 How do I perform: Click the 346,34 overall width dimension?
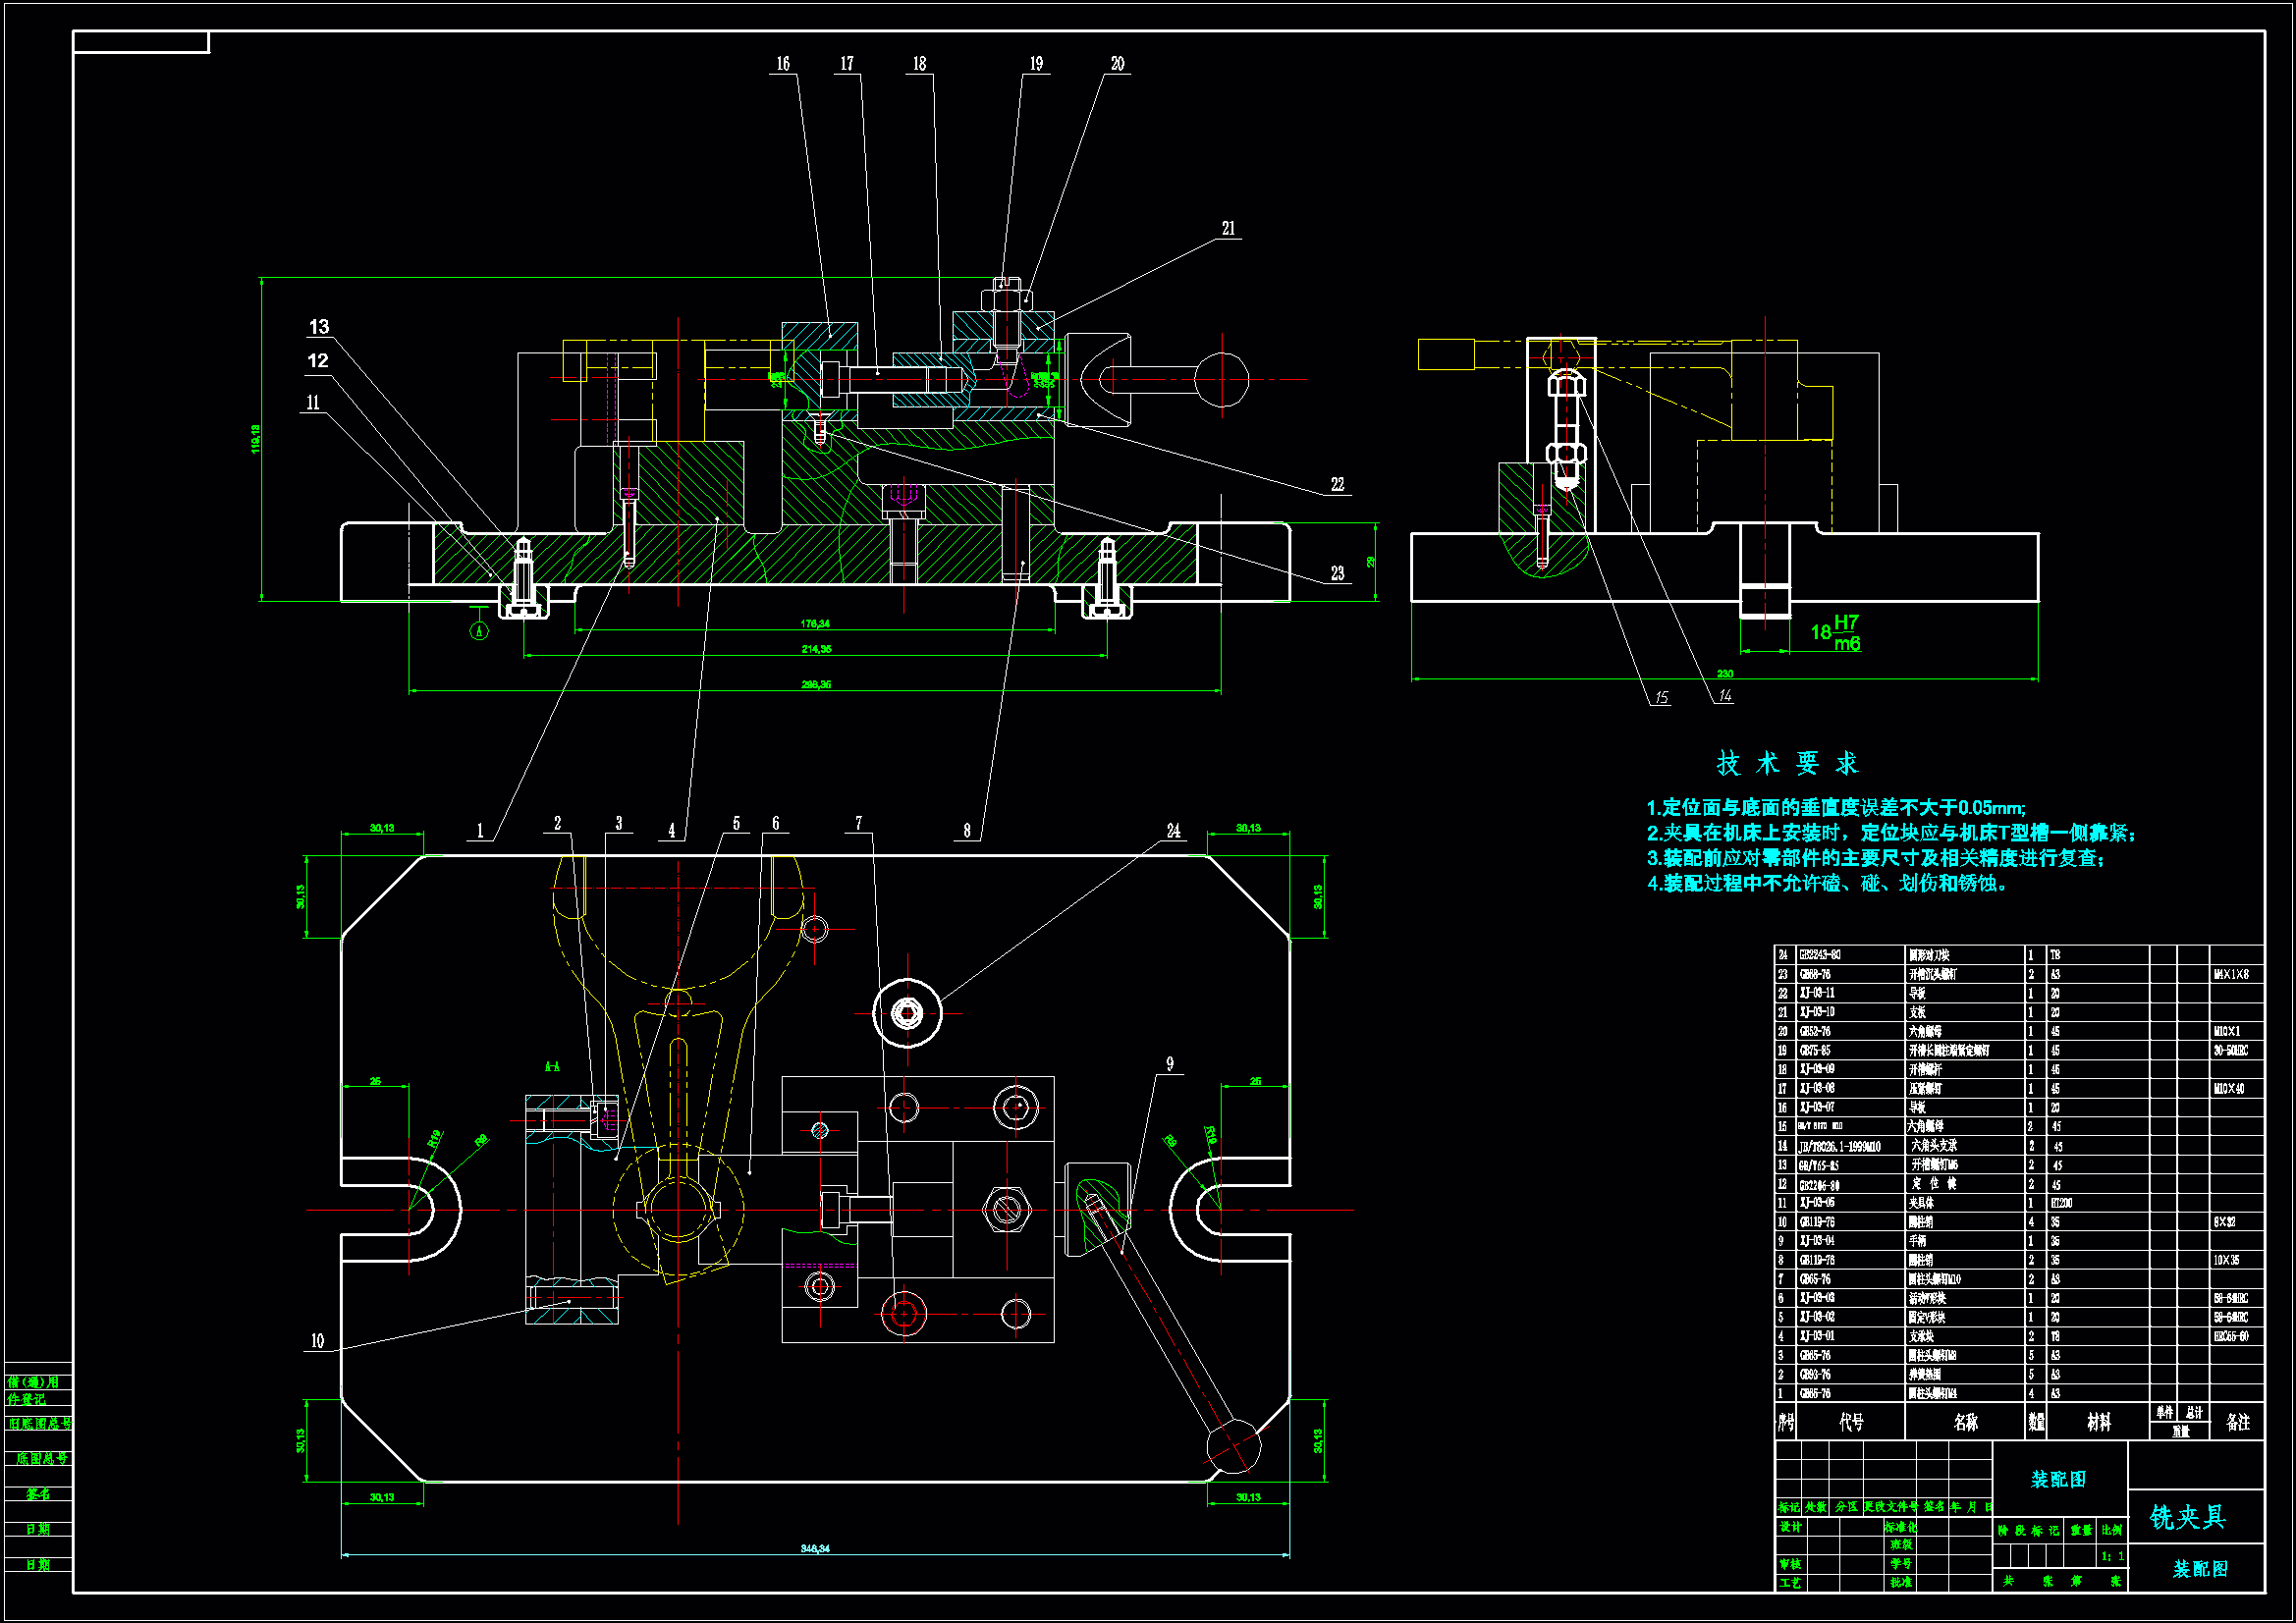[815, 1549]
